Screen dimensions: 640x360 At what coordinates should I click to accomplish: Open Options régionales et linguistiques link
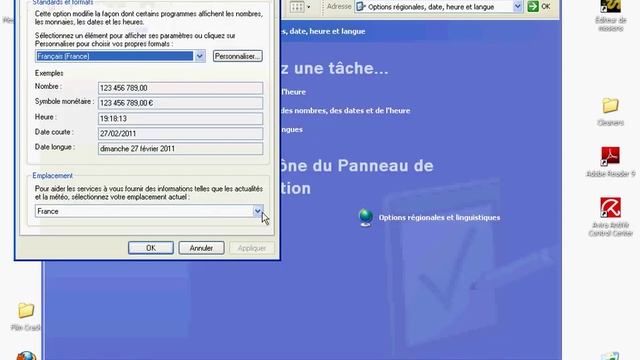click(x=439, y=218)
